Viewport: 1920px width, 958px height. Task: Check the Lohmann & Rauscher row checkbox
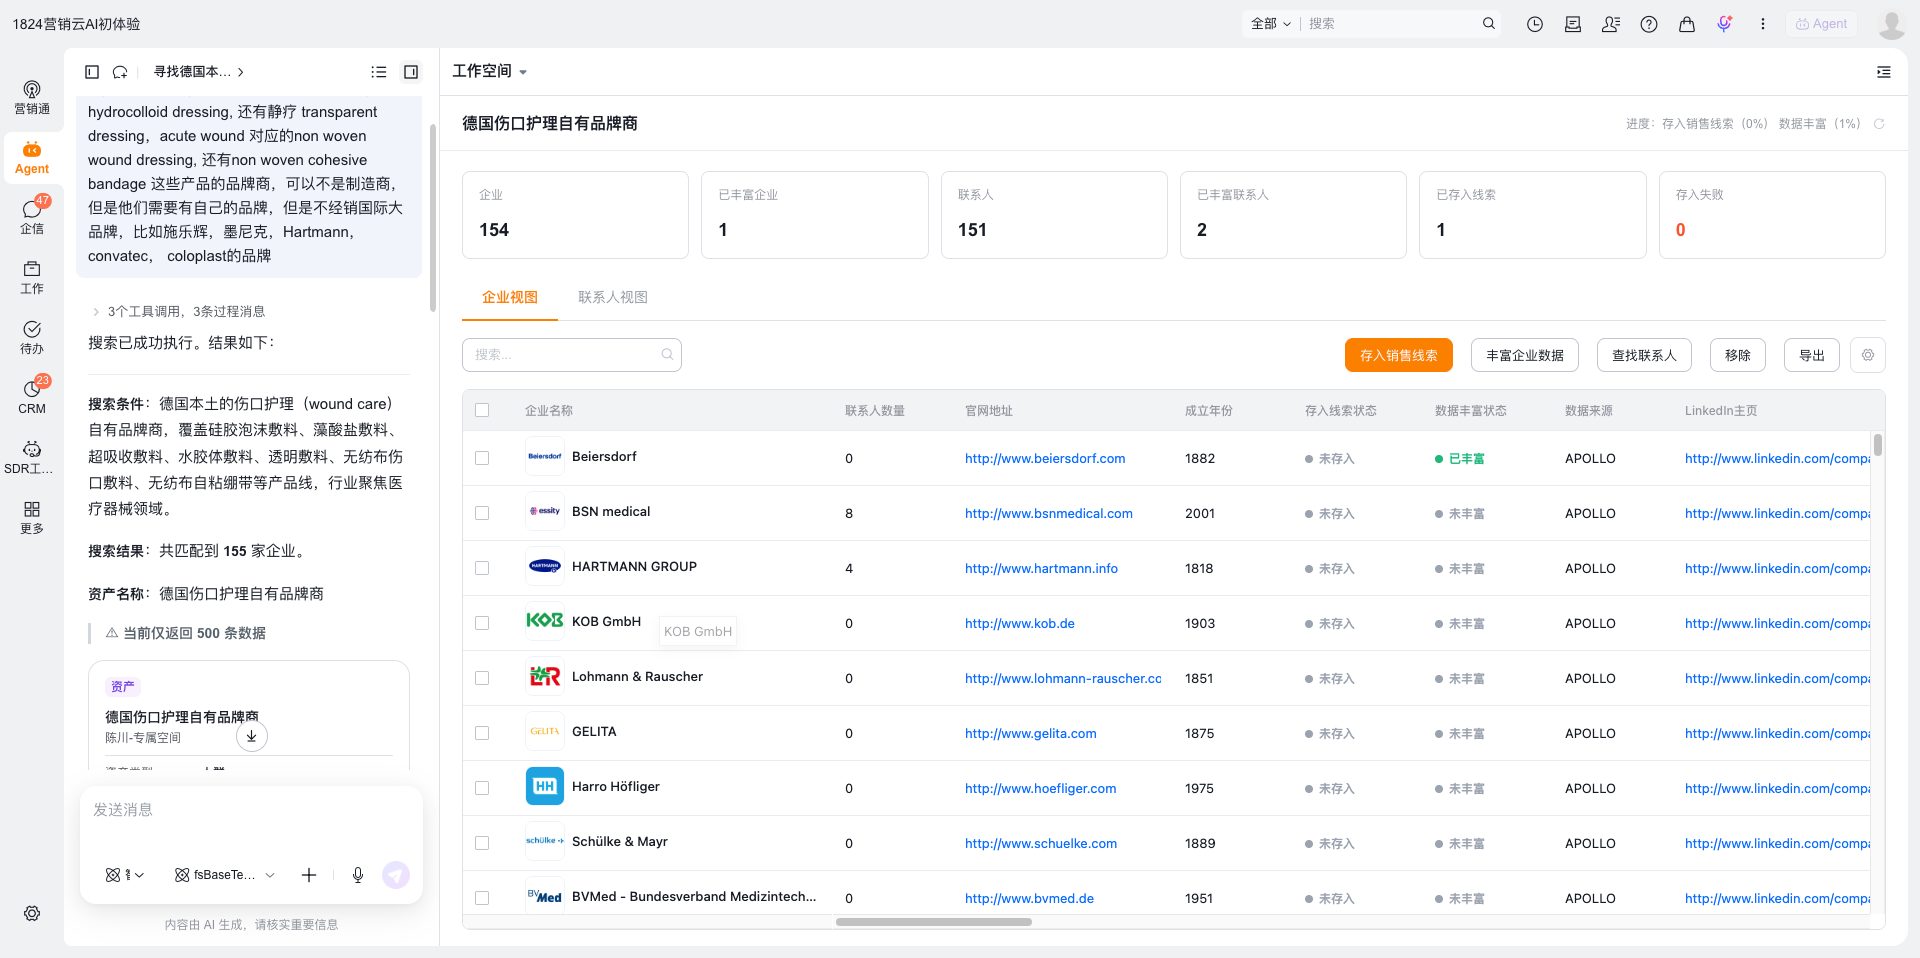coord(482,678)
